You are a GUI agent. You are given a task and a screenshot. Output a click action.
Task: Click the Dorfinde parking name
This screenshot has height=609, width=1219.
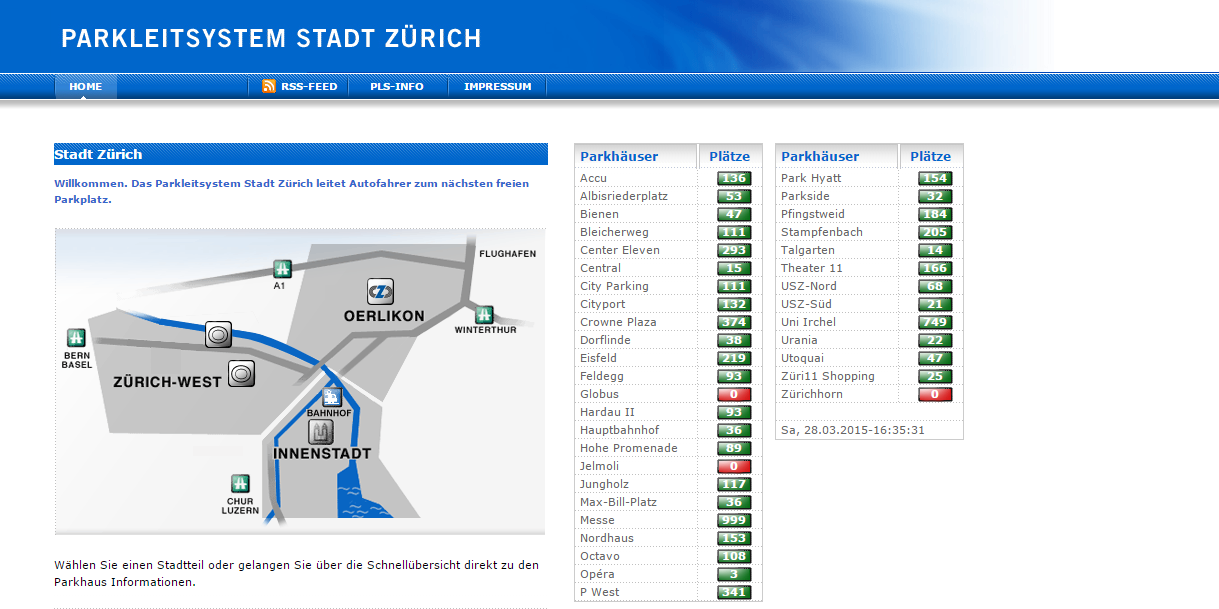605,340
